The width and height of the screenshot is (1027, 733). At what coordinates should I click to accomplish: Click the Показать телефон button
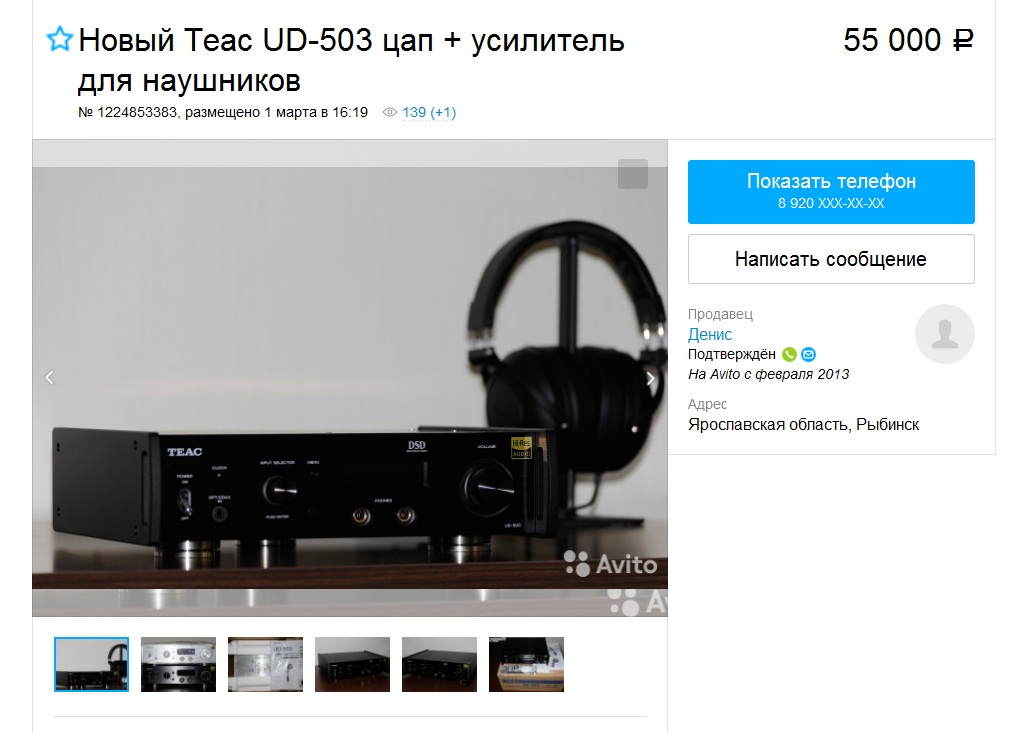(x=831, y=192)
